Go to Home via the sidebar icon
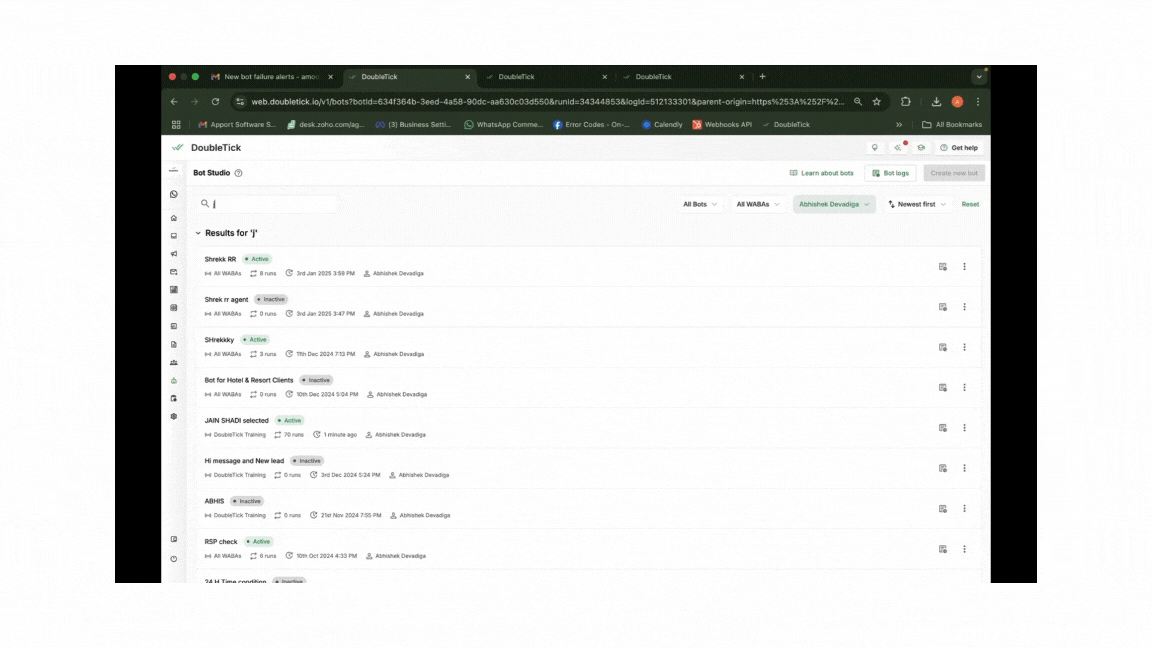This screenshot has height=648, width=1152. [x=174, y=218]
